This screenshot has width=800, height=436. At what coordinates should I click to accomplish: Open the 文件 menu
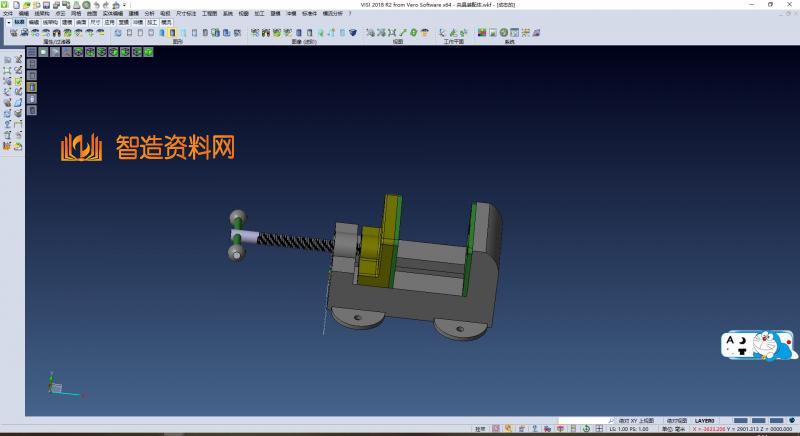7,13
